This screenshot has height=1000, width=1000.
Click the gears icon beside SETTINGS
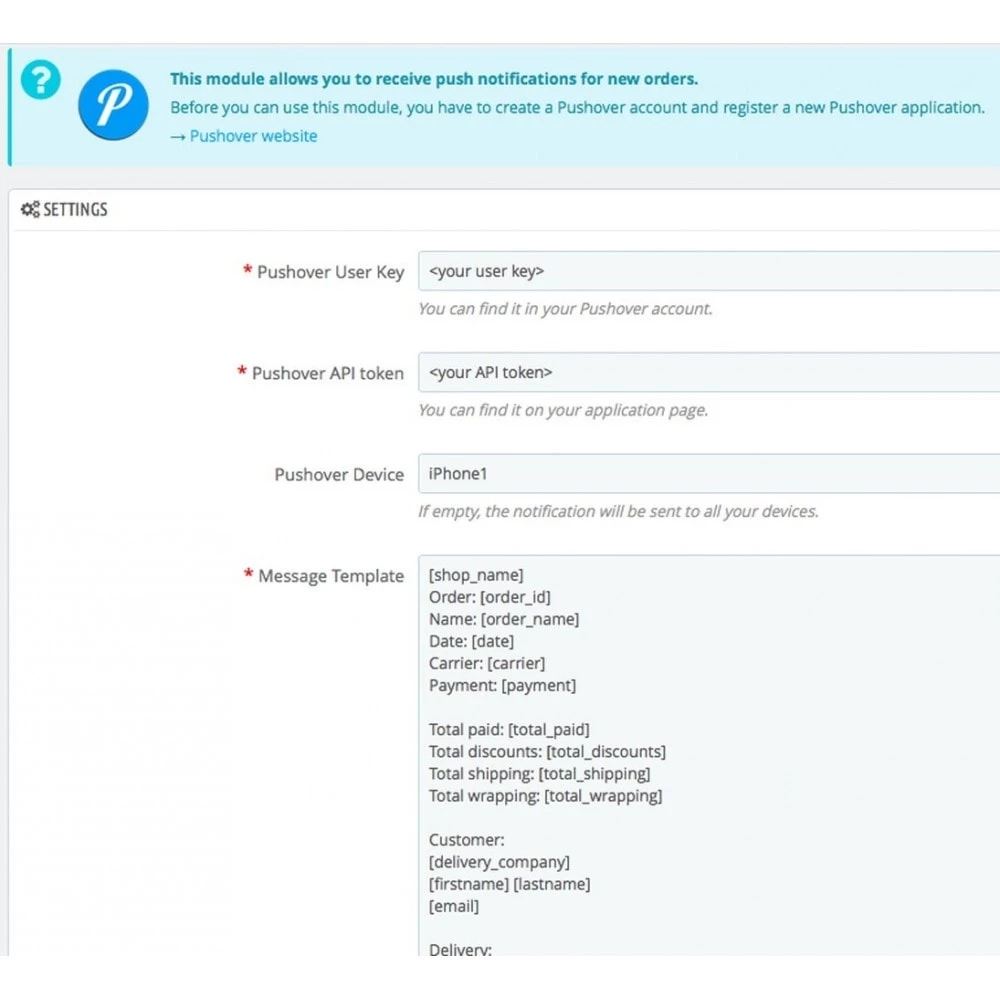click(30, 209)
